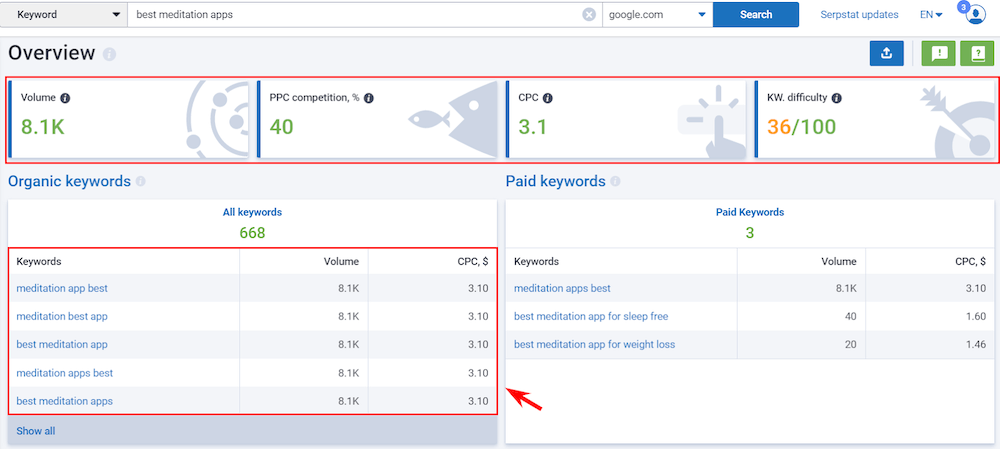
Task: Click the info icon next to Volume
Action: 65,99
